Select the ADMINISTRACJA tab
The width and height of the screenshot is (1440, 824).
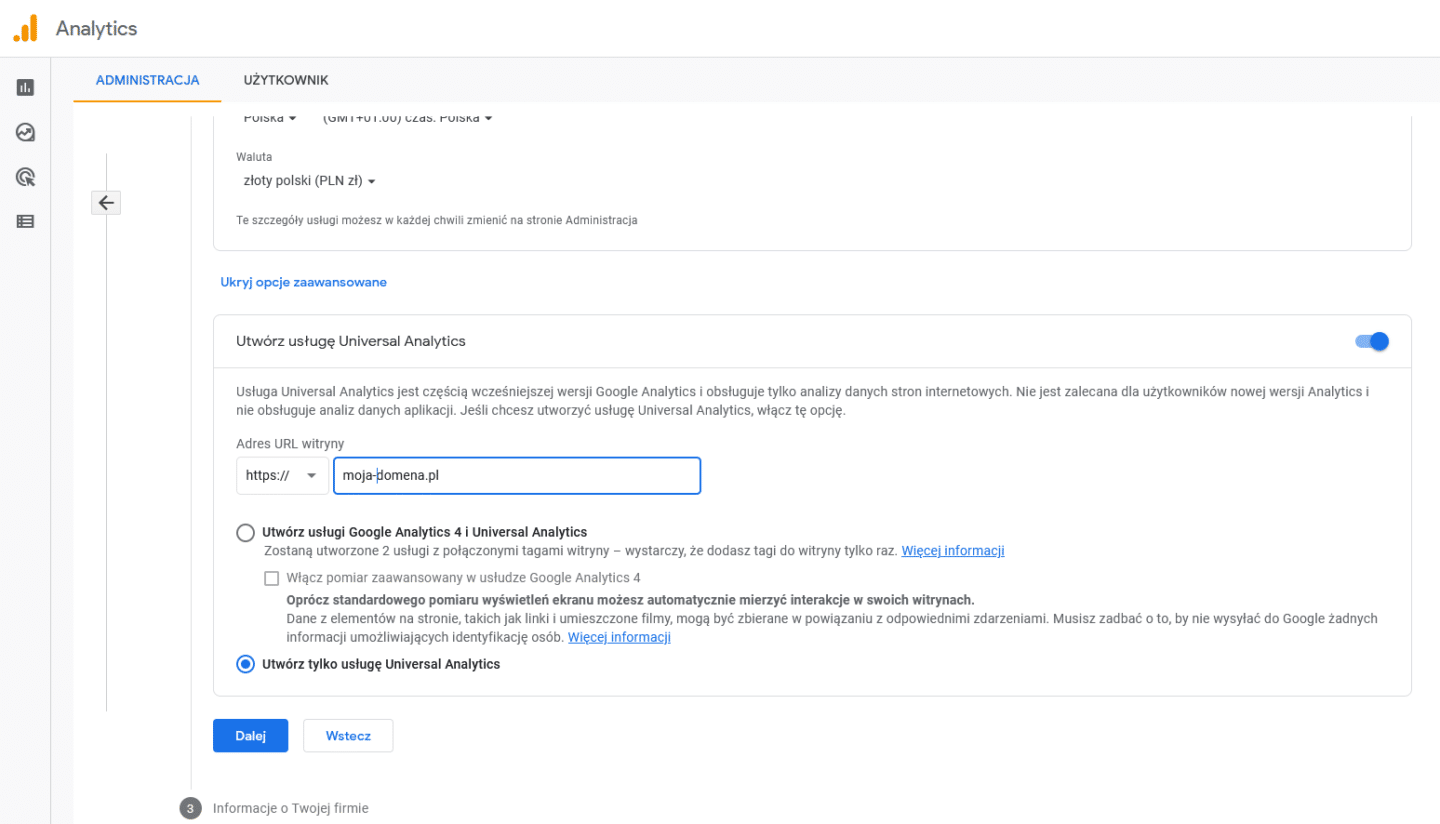coord(146,80)
